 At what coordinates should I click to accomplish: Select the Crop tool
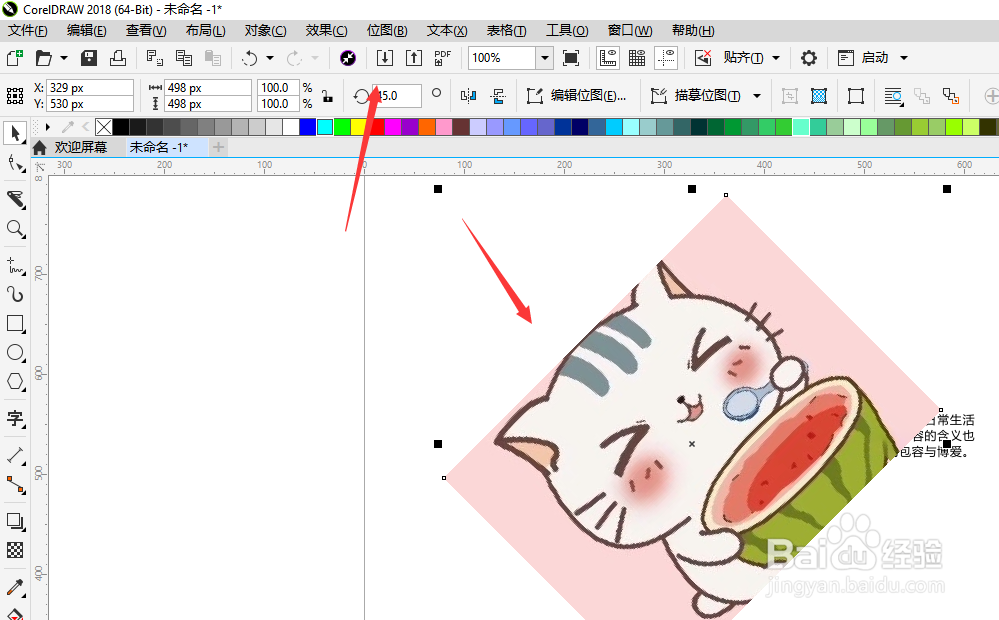pos(15,199)
